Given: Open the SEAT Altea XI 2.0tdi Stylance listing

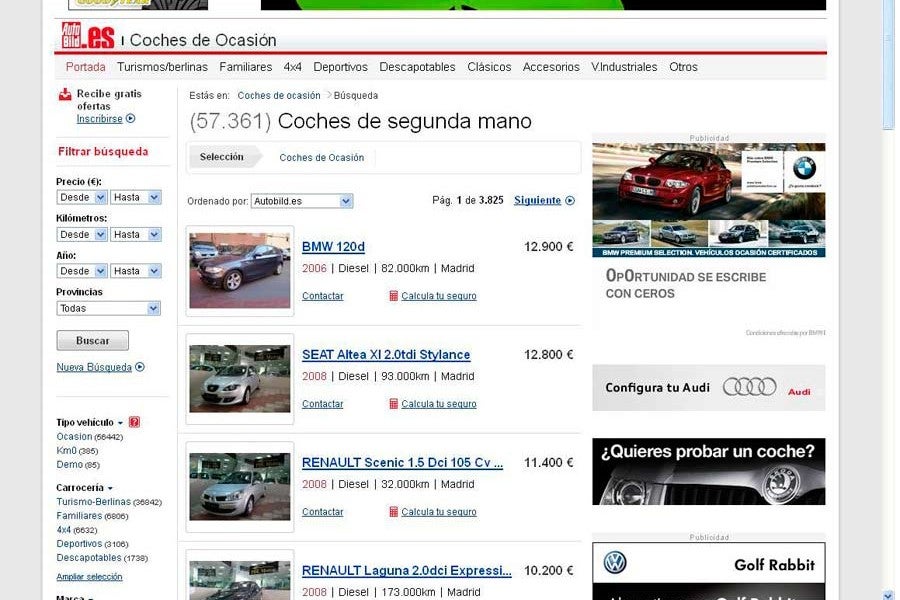Looking at the screenshot, I should tap(386, 354).
